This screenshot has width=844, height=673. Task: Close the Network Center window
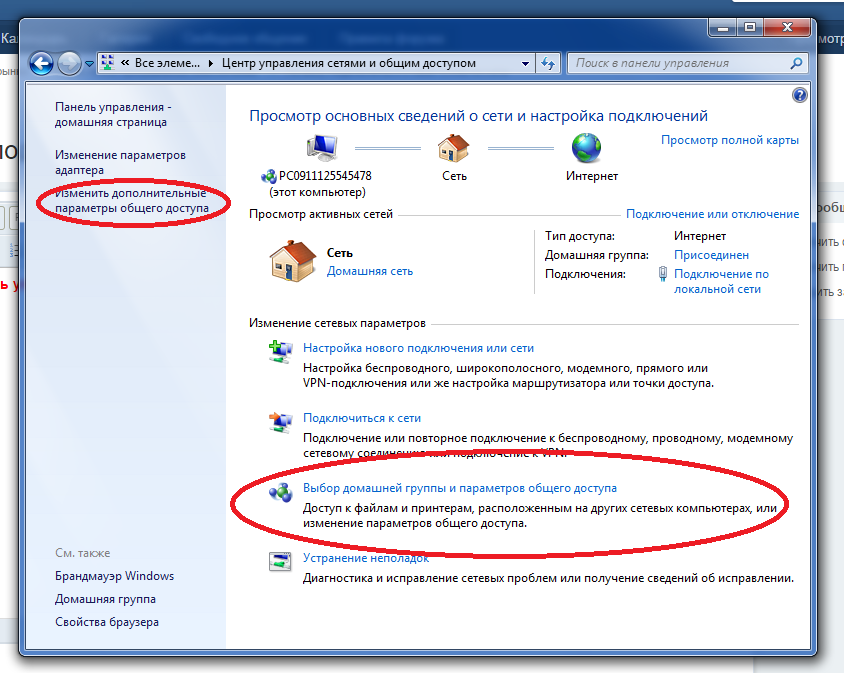click(x=786, y=27)
